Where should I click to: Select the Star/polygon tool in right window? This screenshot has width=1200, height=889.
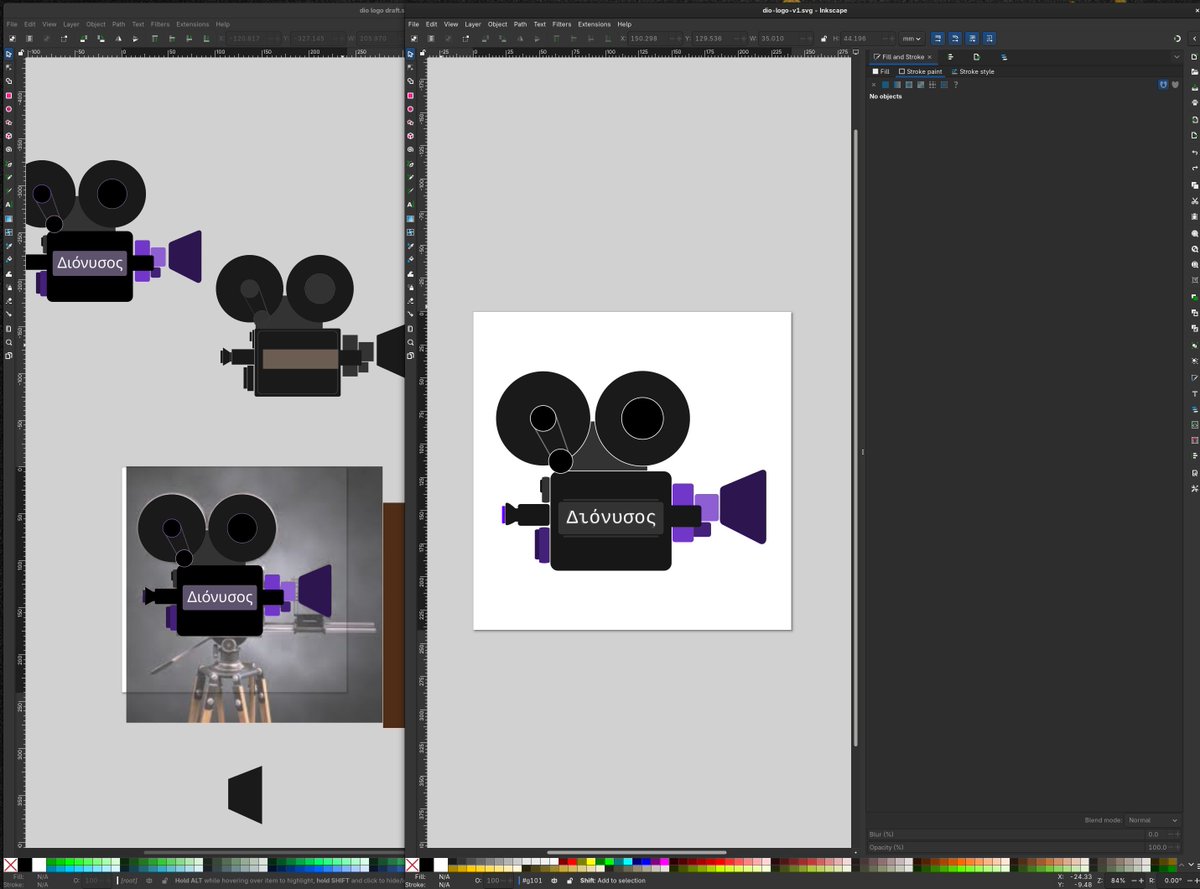(412, 122)
